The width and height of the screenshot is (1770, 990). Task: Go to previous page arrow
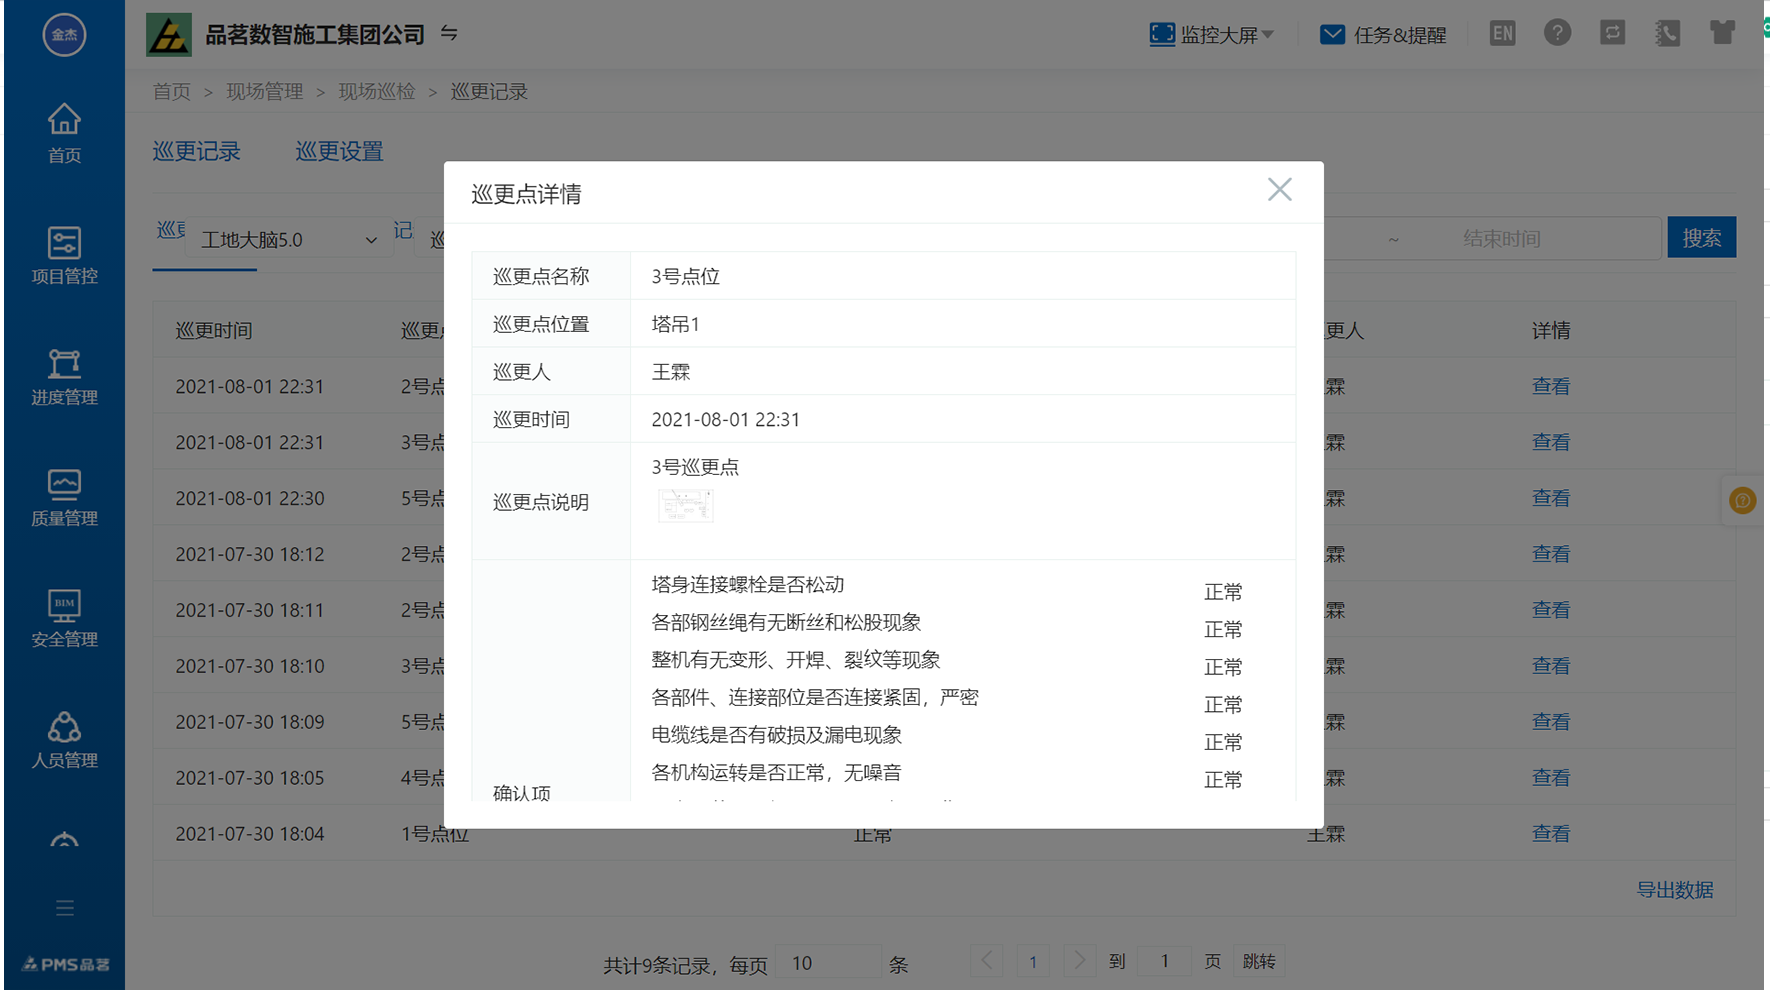tap(986, 961)
